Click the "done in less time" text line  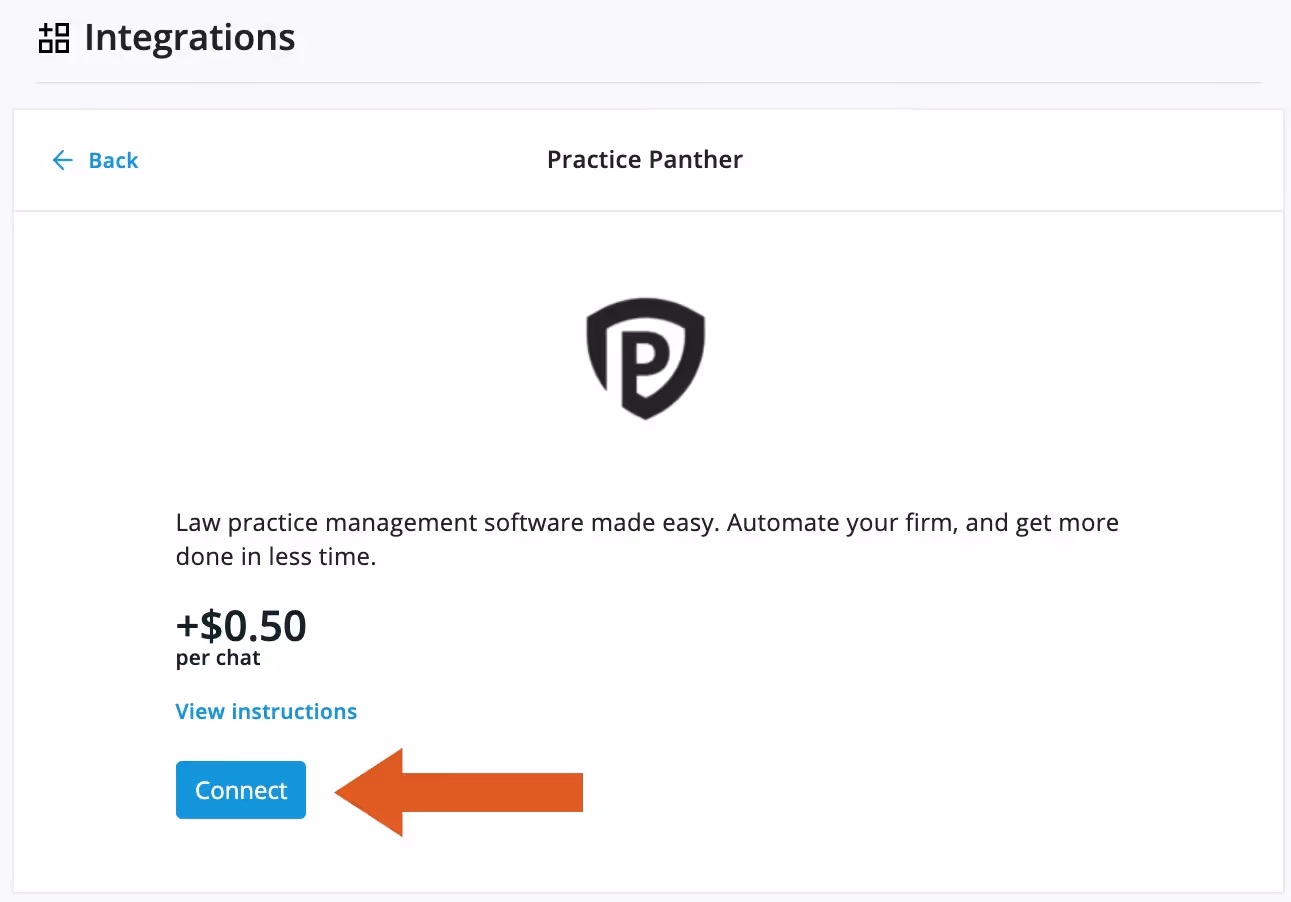[276, 557]
